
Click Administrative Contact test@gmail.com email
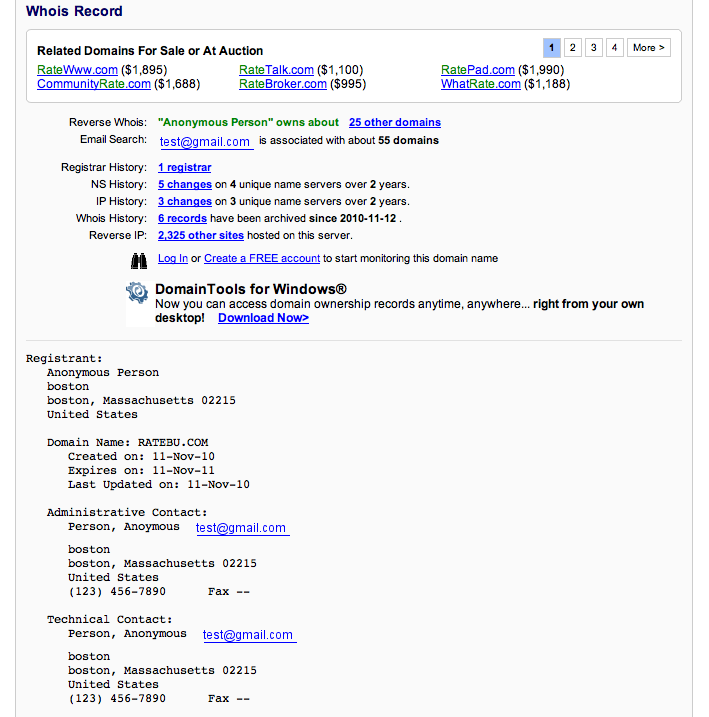242,528
